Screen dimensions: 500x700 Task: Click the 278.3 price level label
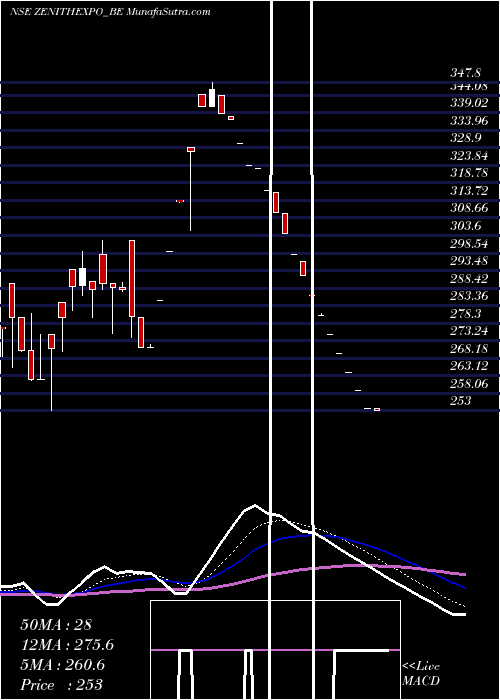(x=466, y=314)
